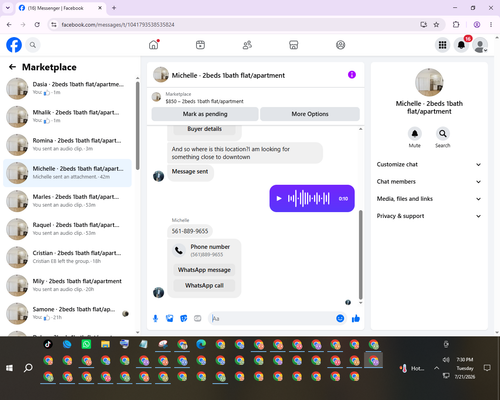Open Chrome tab search dropdown arrow
The image size is (500, 400).
pyautogui.click(x=8, y=8)
